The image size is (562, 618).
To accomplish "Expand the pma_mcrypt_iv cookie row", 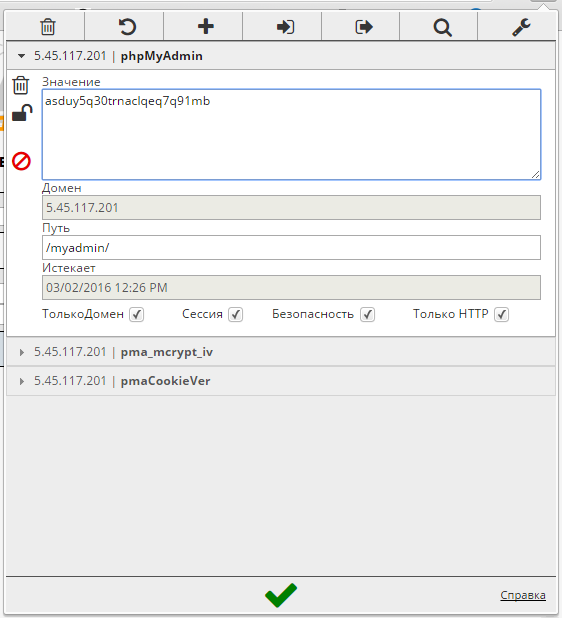I will click(x=281, y=352).
